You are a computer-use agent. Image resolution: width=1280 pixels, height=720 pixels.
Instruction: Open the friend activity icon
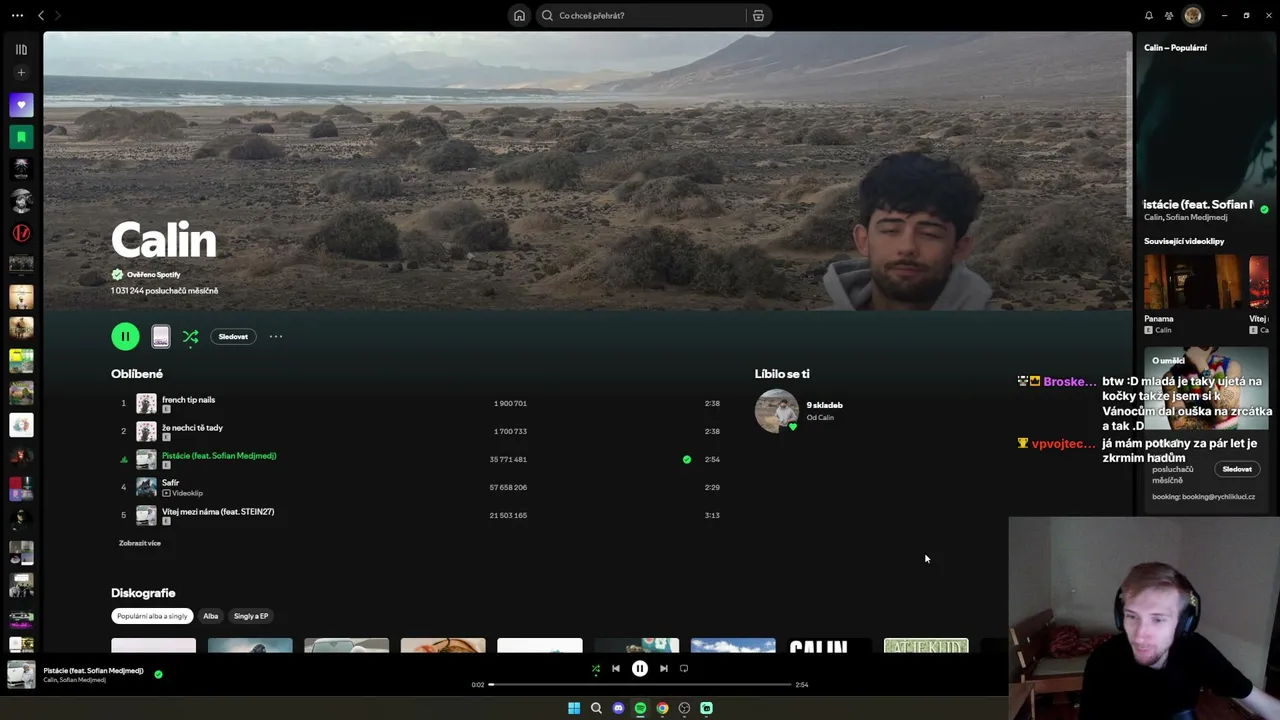(x=1169, y=16)
